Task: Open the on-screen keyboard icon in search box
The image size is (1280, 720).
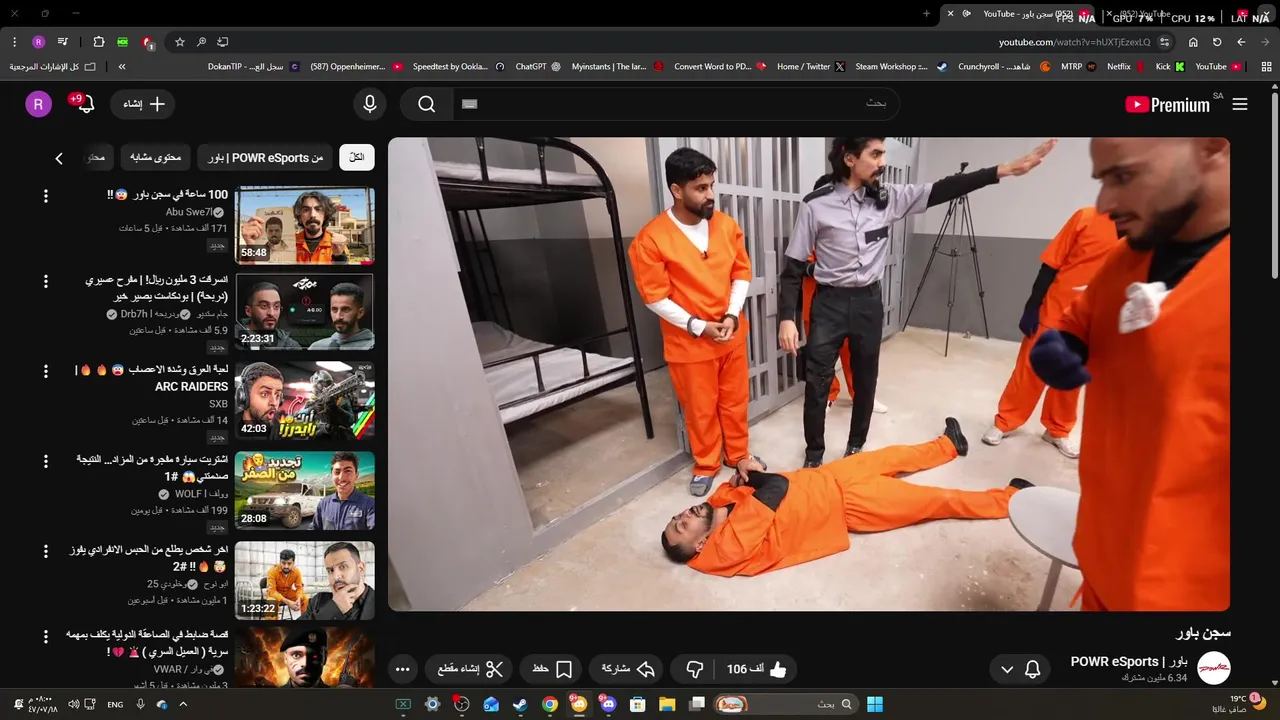Action: 470,104
